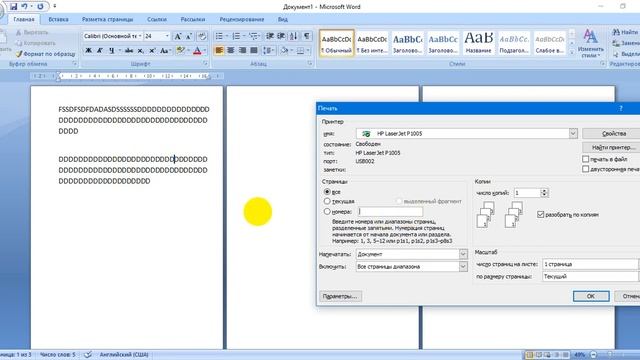Enable the двусторонняя печать checkbox
The height and width of the screenshot is (360, 640).
click(585, 169)
